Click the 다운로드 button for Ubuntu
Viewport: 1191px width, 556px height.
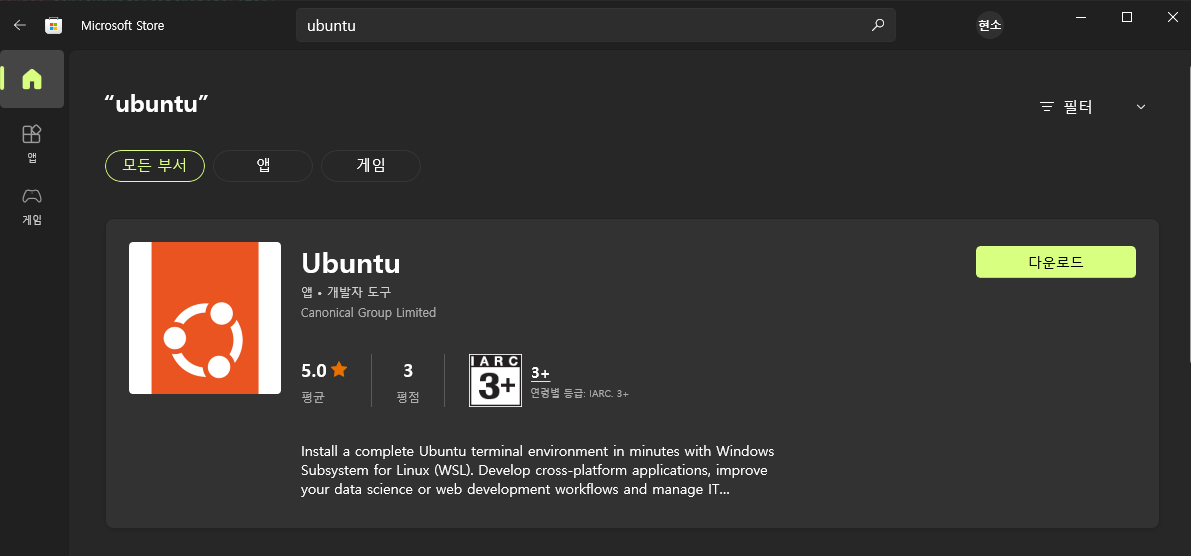click(x=1056, y=262)
